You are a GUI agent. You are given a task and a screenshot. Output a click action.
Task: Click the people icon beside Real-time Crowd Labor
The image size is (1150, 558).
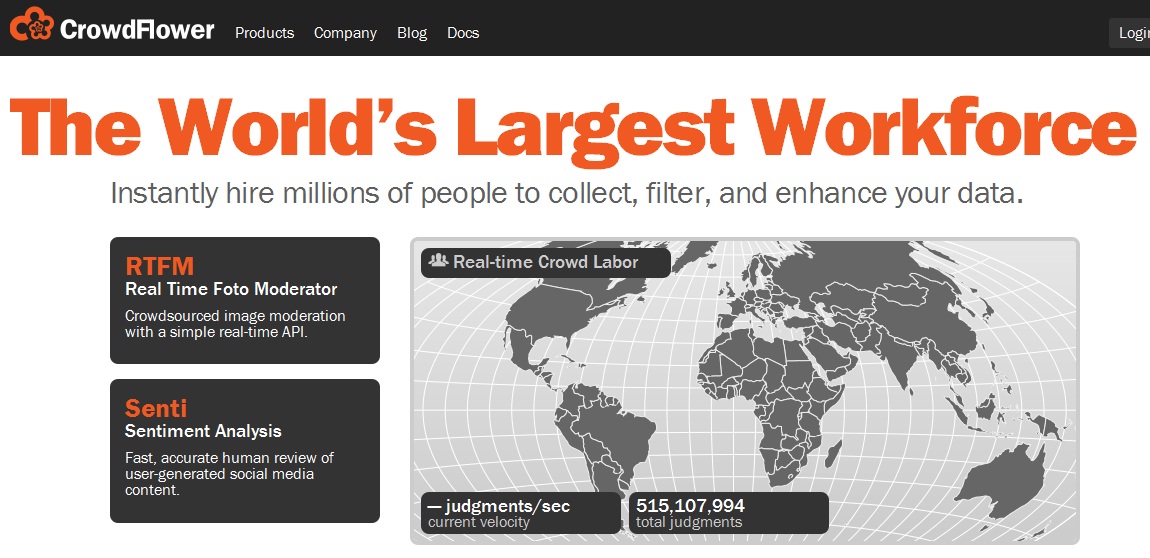(x=438, y=262)
